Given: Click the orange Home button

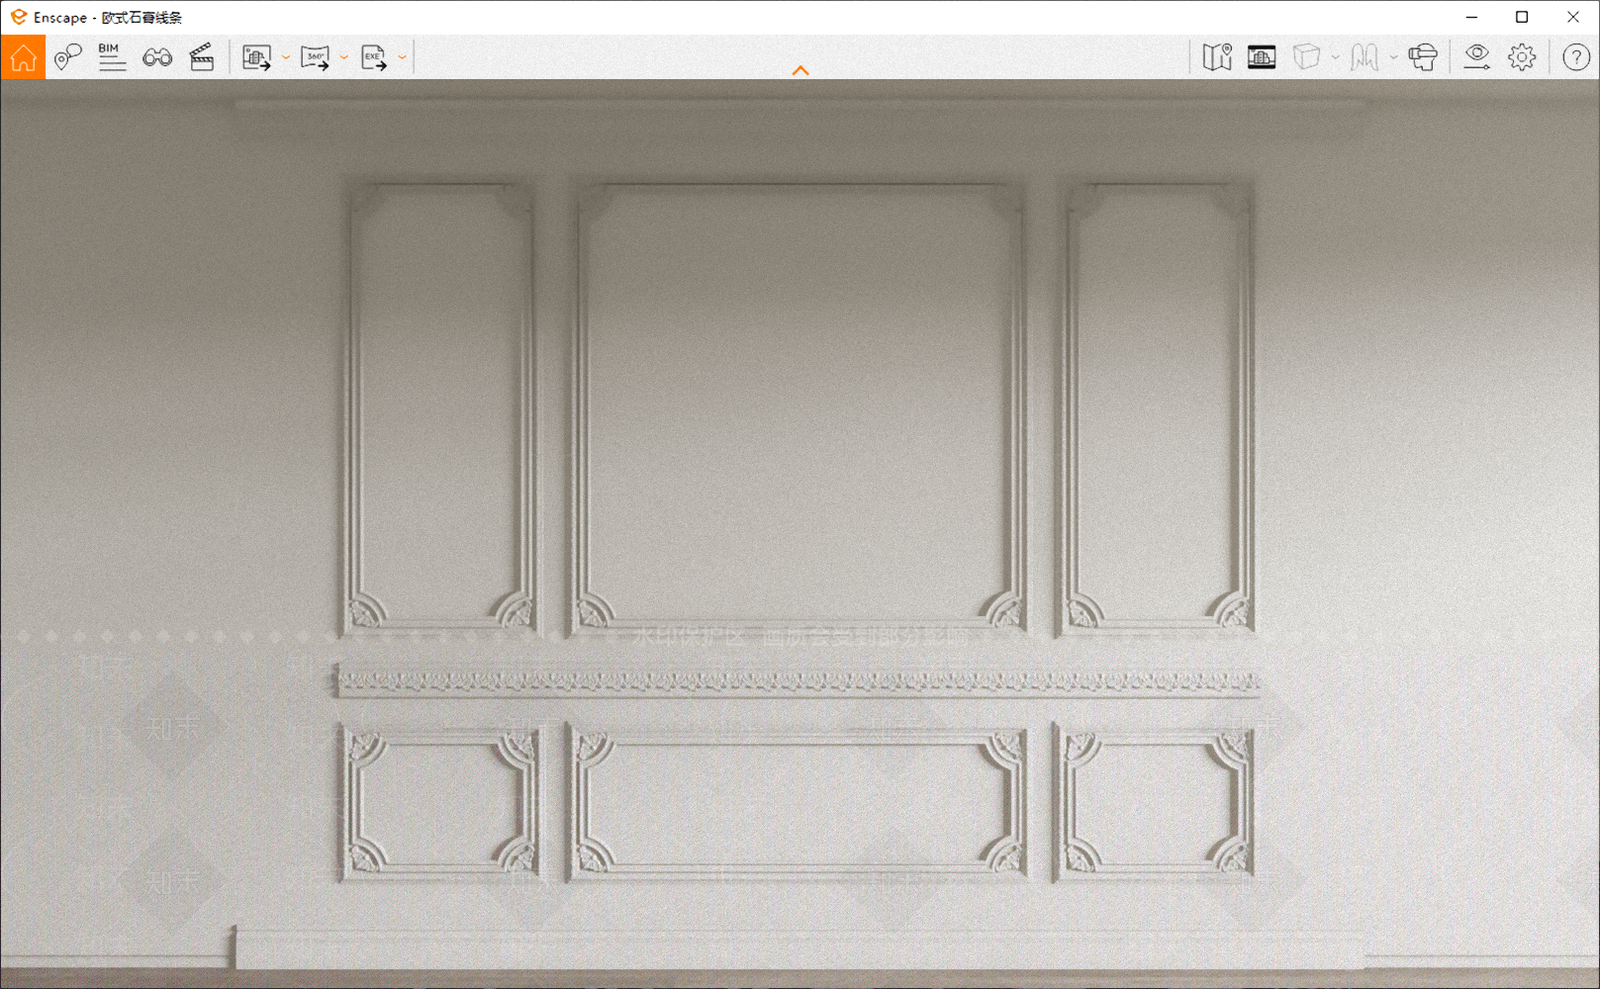Looking at the screenshot, I should [x=23, y=57].
